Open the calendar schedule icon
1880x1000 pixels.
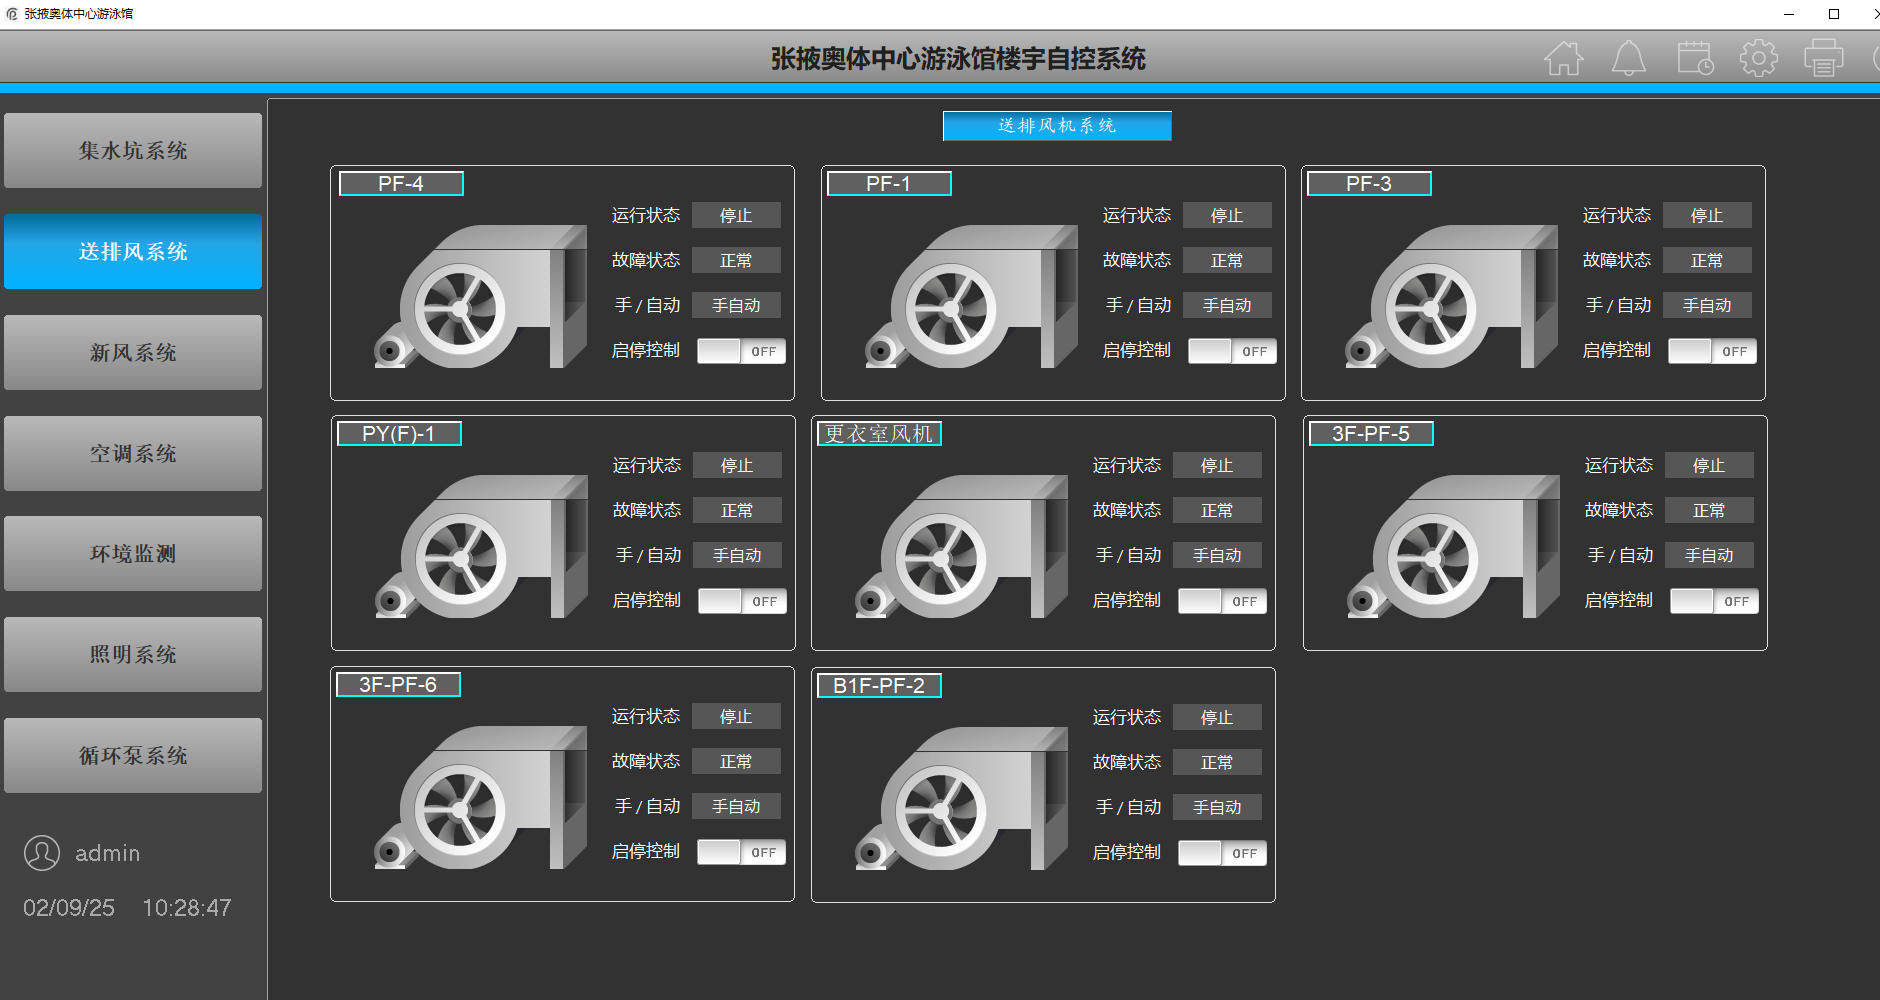(x=1694, y=58)
